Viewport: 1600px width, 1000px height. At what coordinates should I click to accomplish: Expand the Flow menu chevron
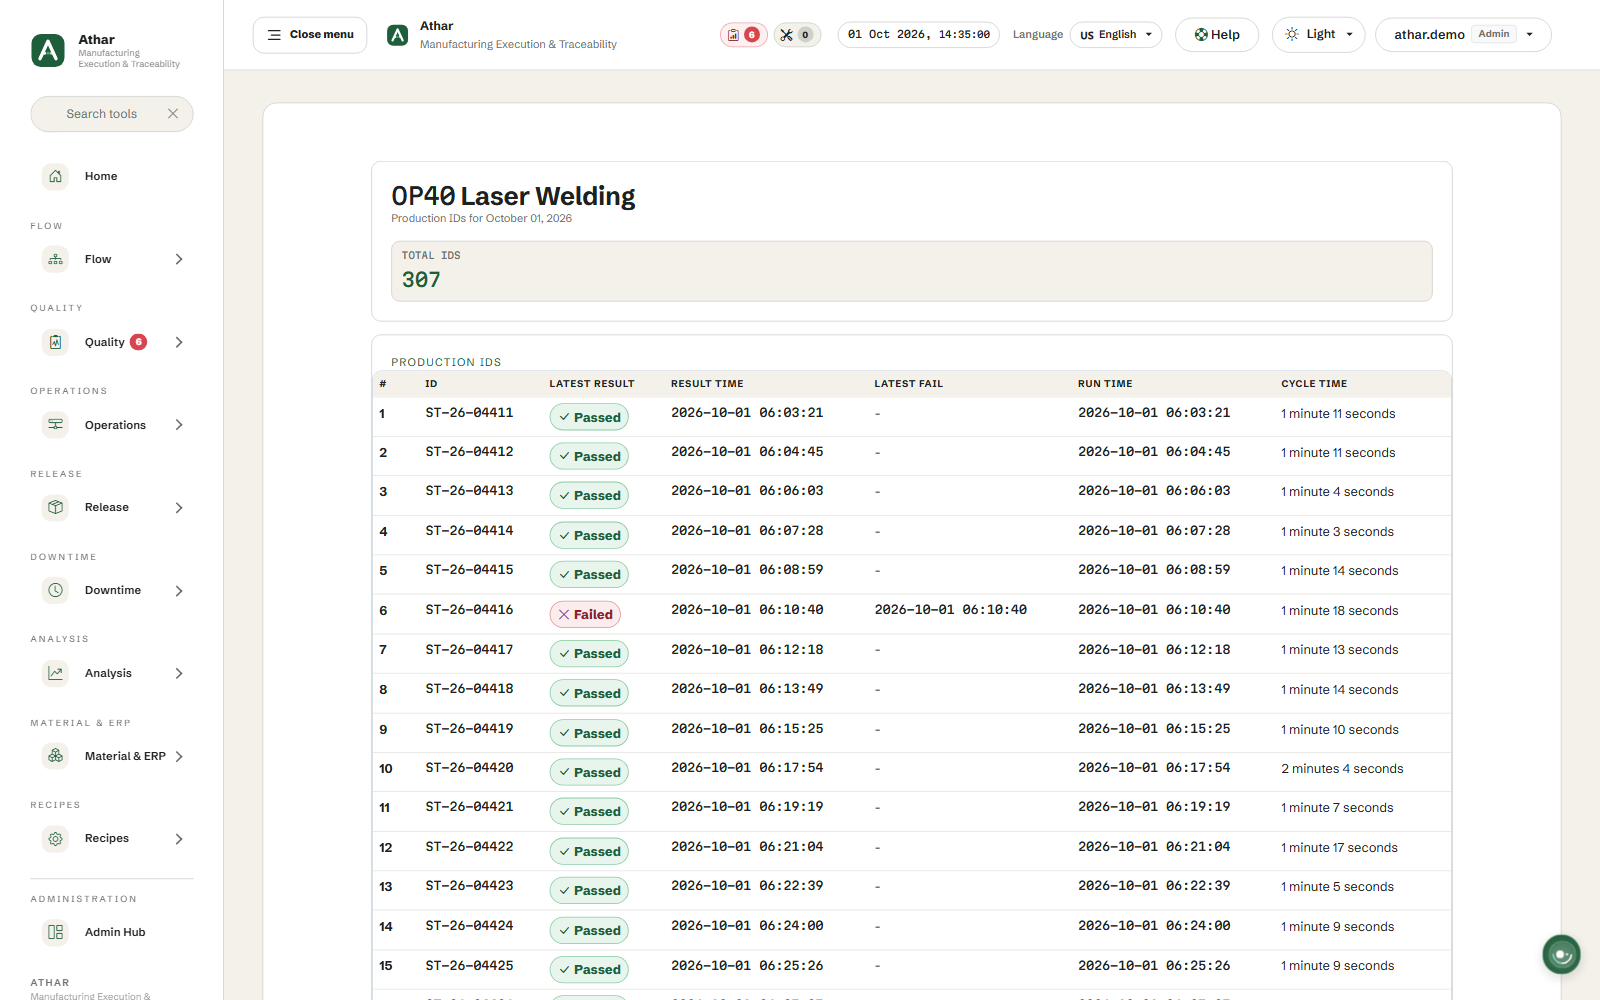(x=179, y=259)
